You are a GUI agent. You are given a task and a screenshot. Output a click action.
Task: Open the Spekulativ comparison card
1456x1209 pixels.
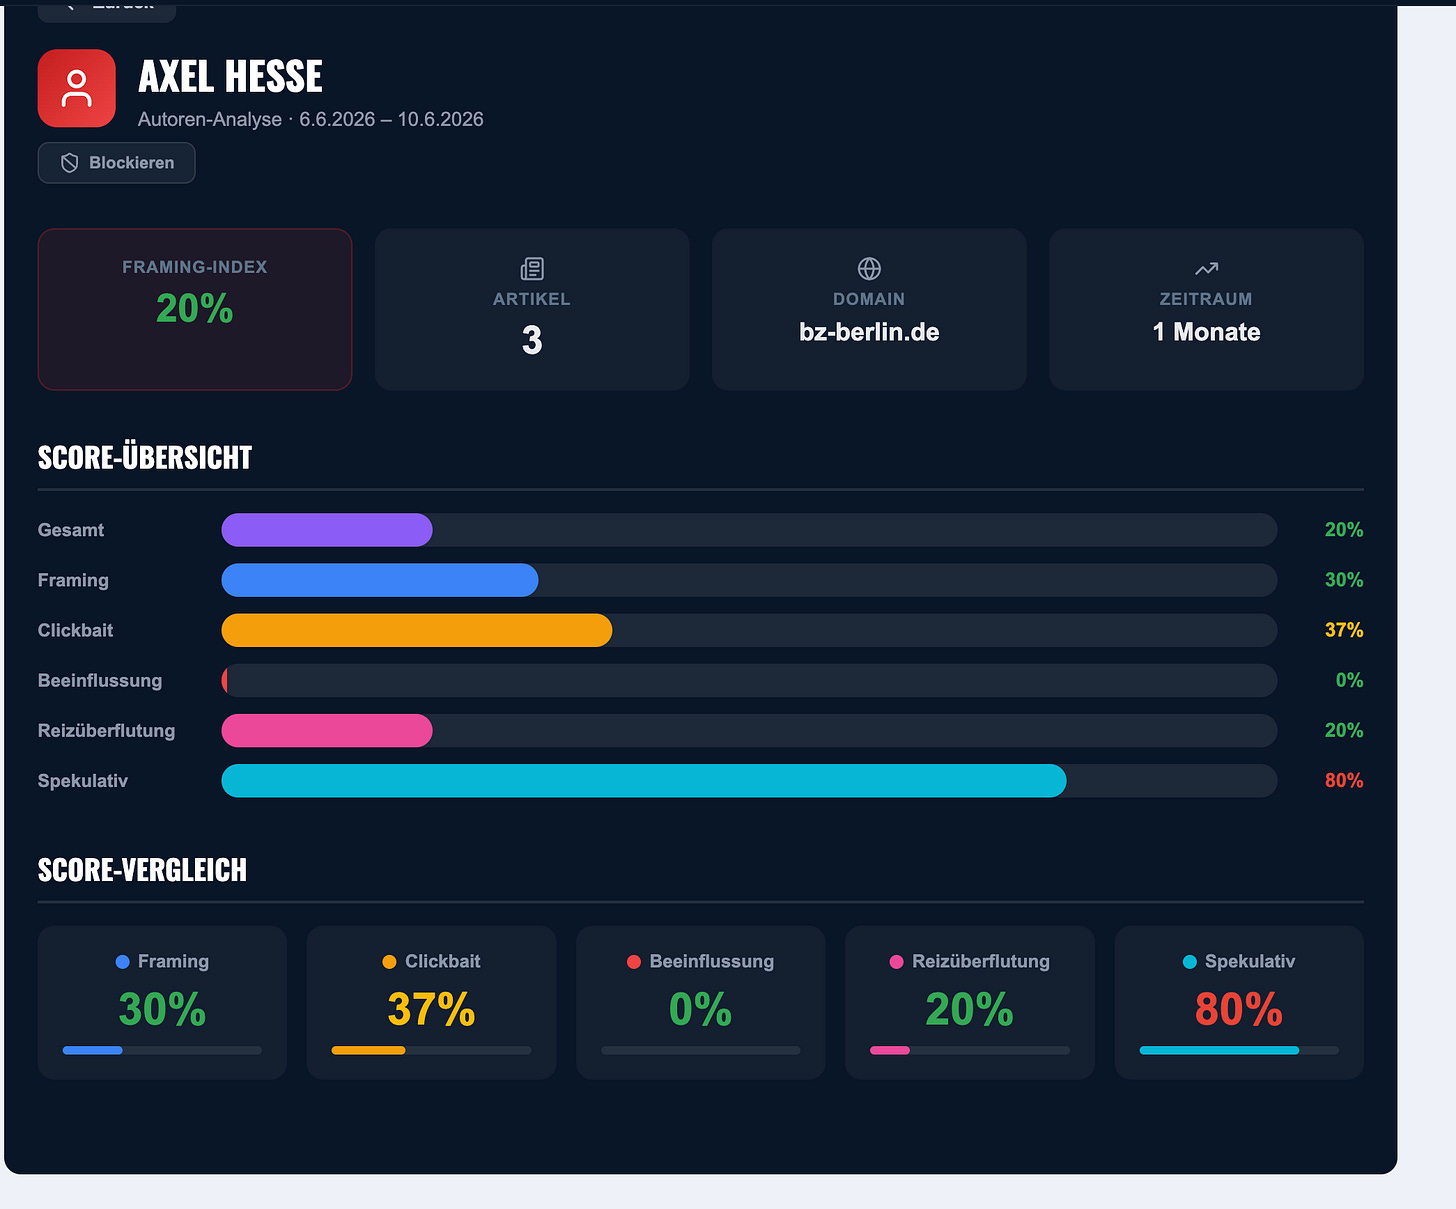[1239, 1002]
